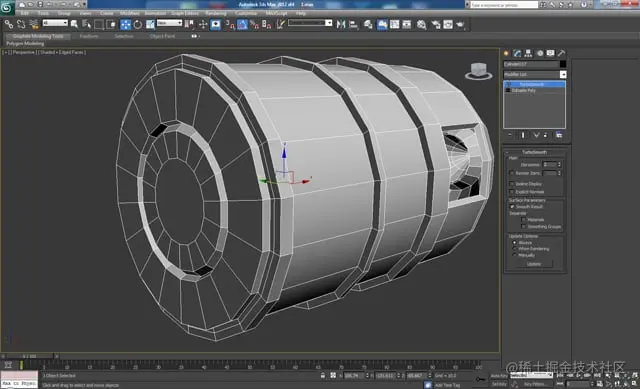Open the reference coordinate system dropdown

point(169,23)
